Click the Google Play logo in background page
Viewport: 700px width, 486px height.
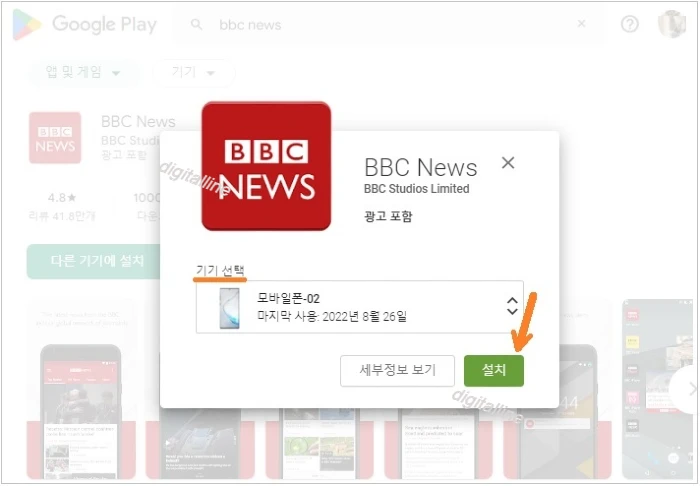coord(85,24)
